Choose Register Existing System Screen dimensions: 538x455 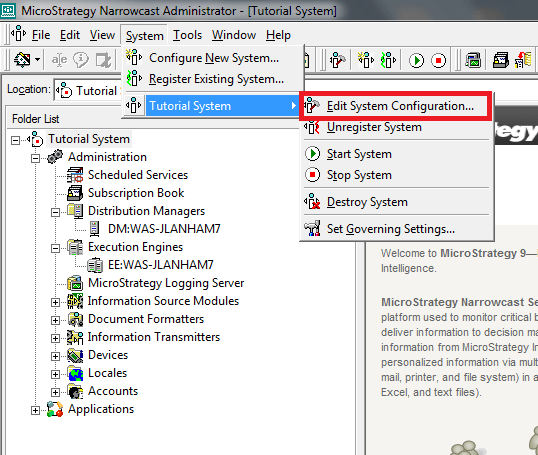pos(213,79)
